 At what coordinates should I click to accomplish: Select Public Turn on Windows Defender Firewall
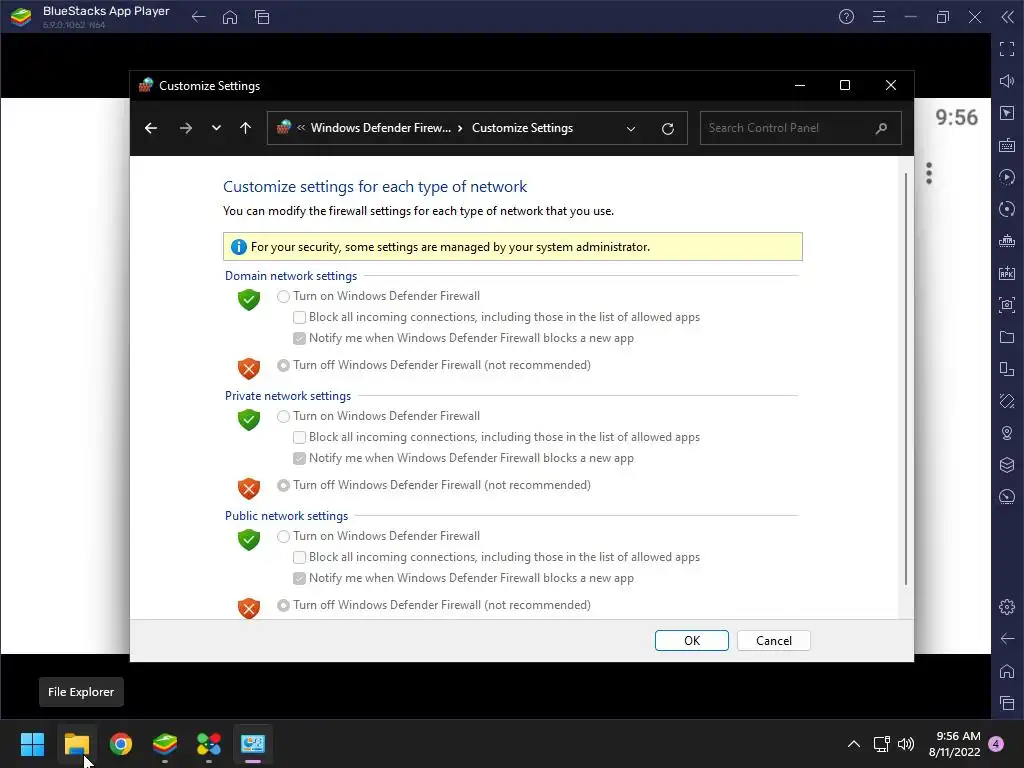coord(283,537)
